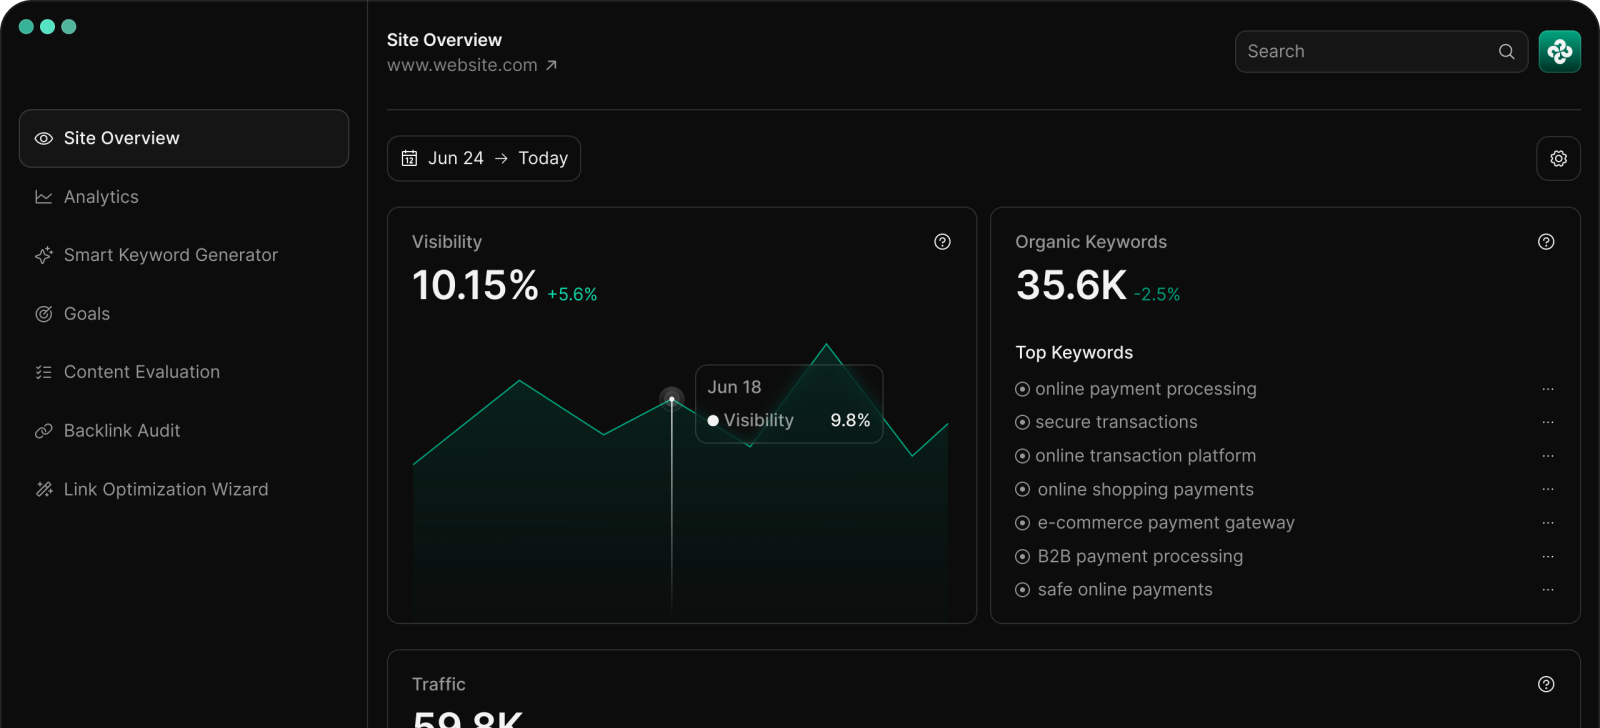Click the settings gear icon
This screenshot has height=728, width=1600.
[1558, 158]
